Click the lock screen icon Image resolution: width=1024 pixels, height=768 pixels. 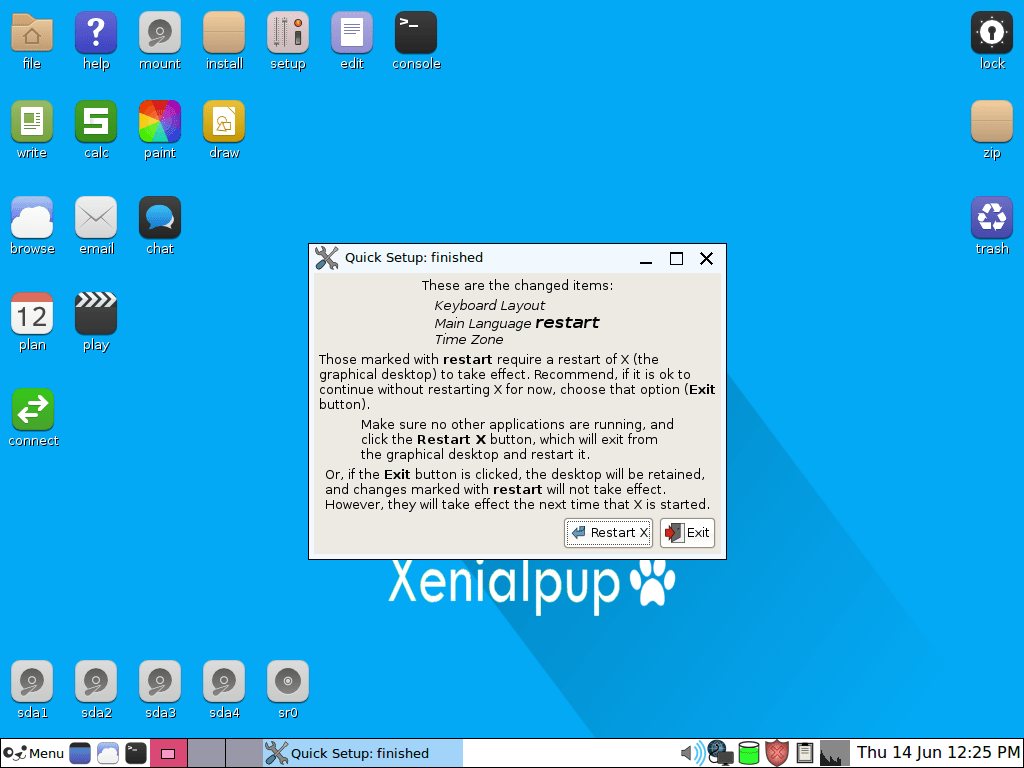point(991,33)
